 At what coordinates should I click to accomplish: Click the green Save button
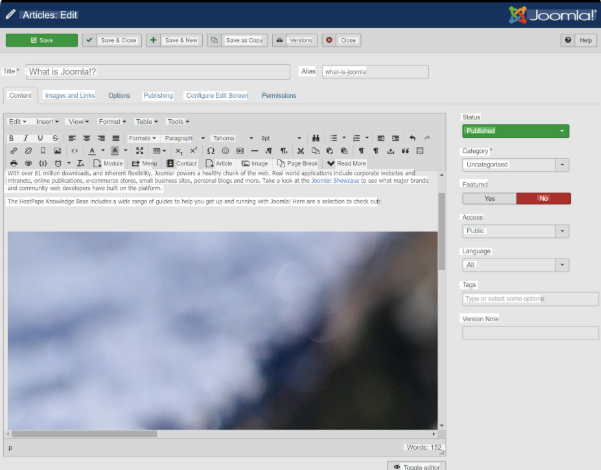point(42,40)
